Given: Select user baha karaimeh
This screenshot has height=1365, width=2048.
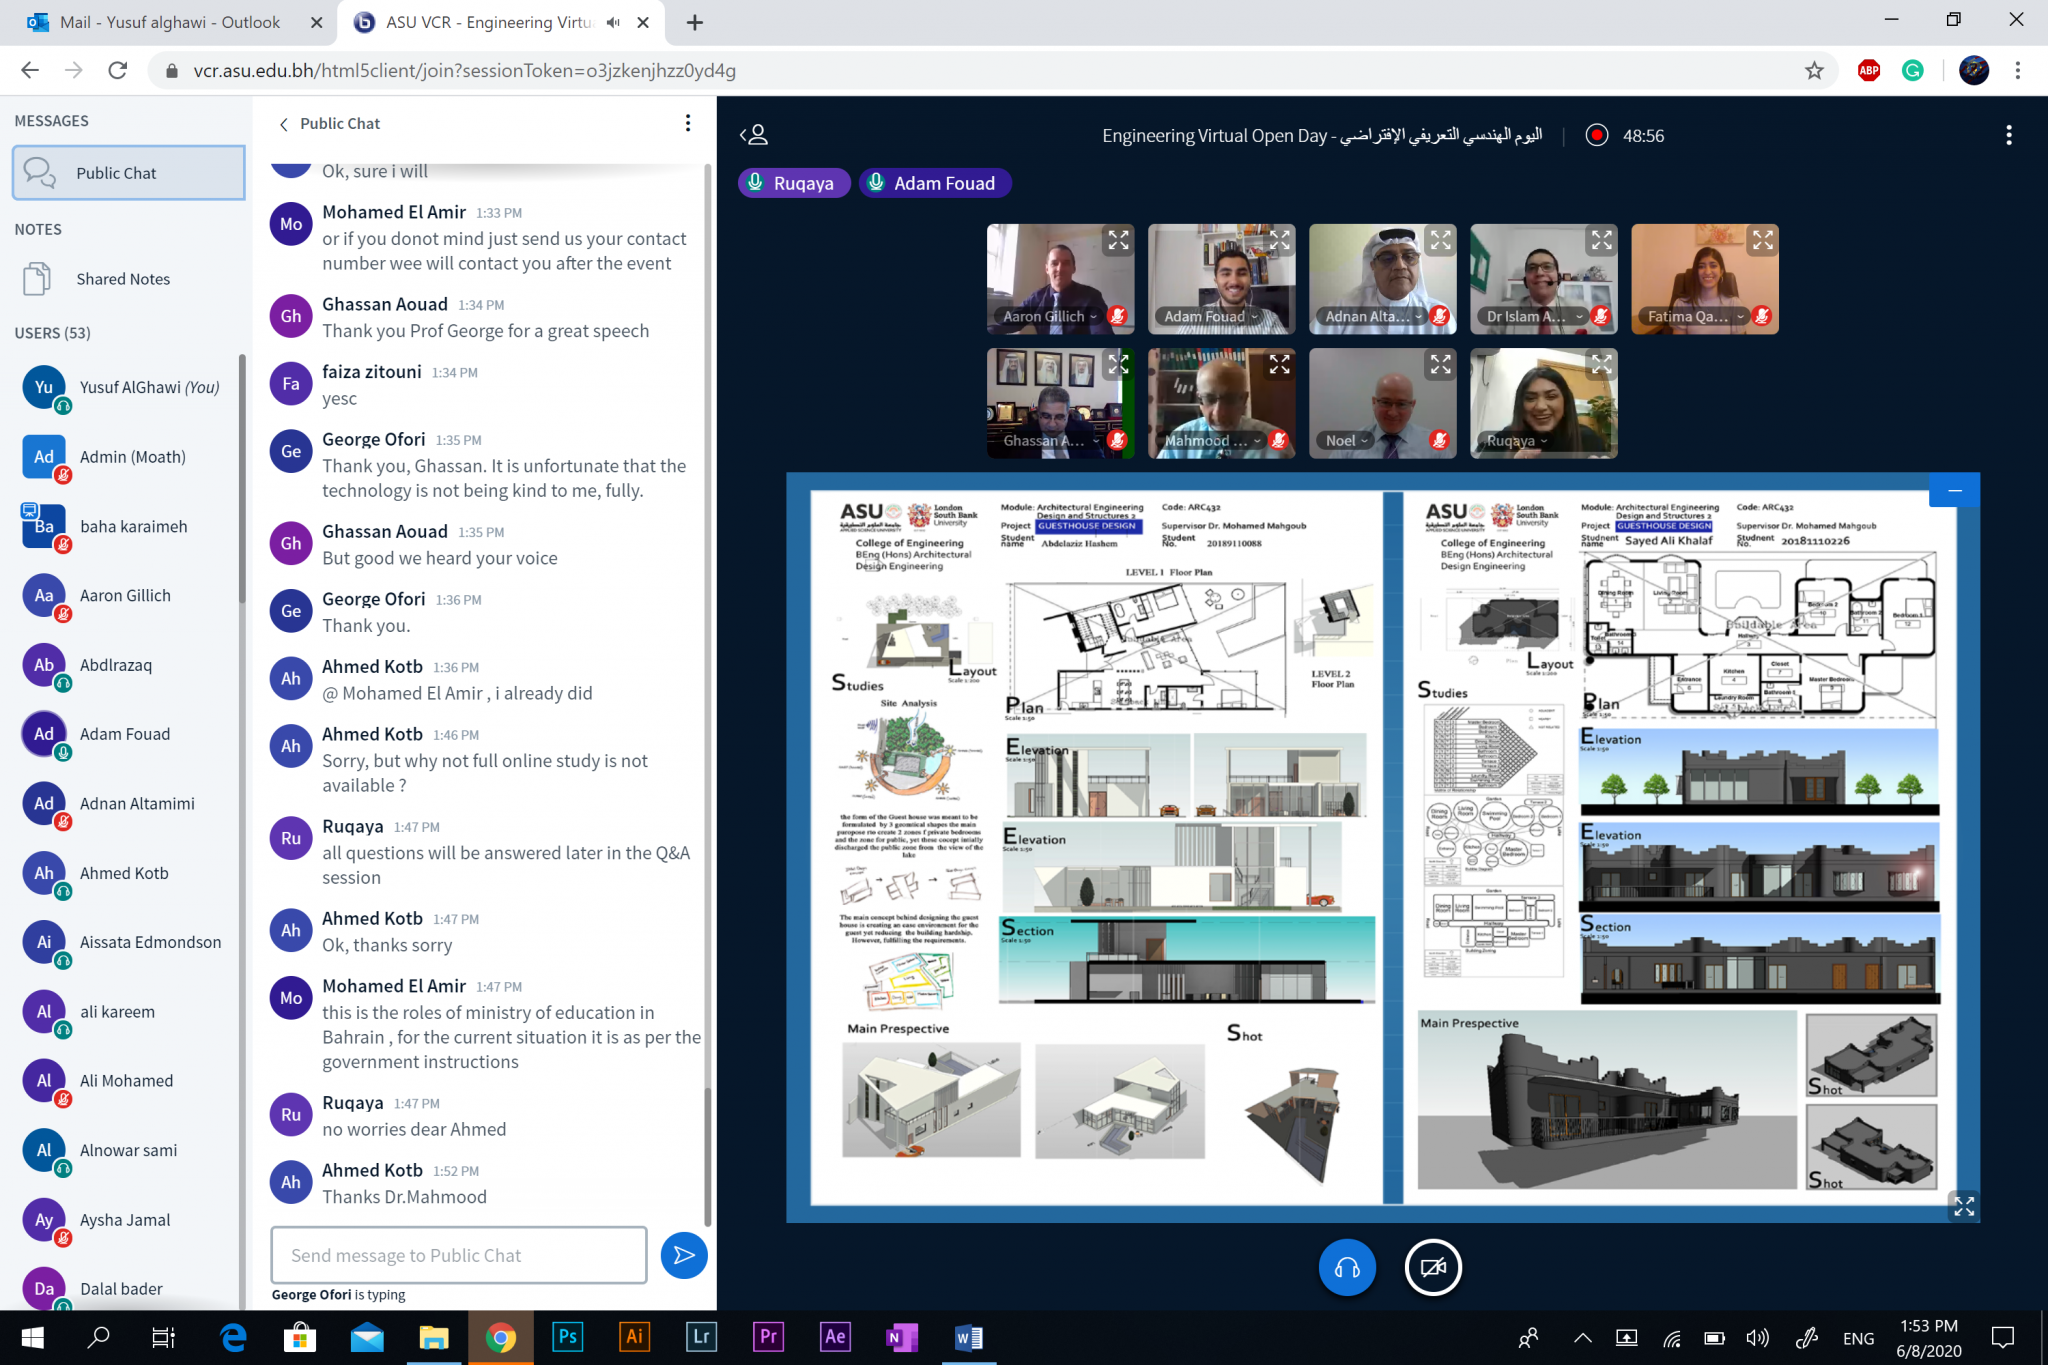Looking at the screenshot, I should 125,526.
